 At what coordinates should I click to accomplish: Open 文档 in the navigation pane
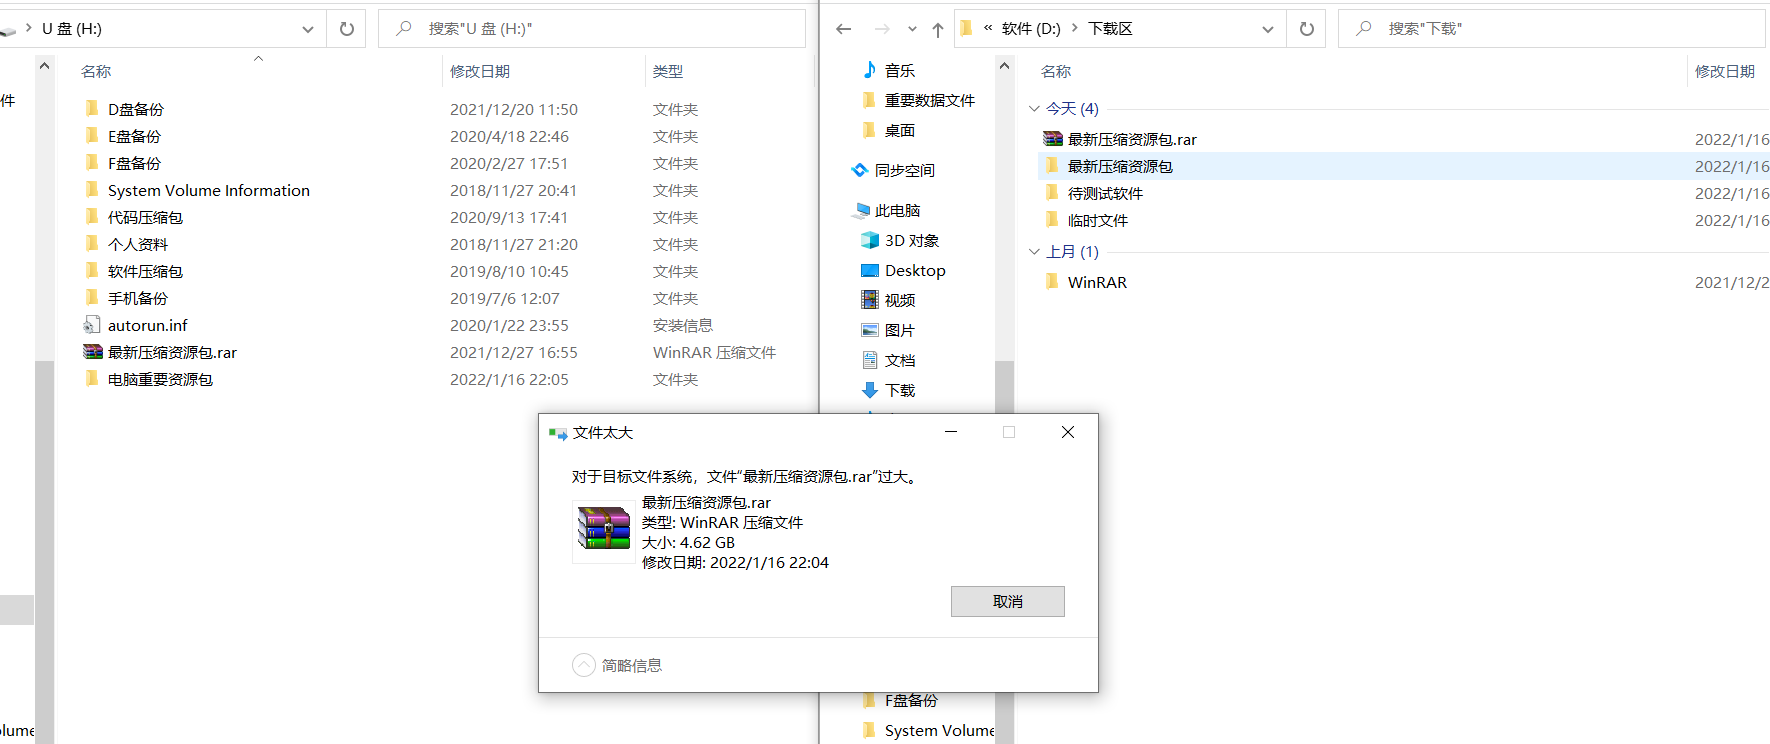point(900,360)
